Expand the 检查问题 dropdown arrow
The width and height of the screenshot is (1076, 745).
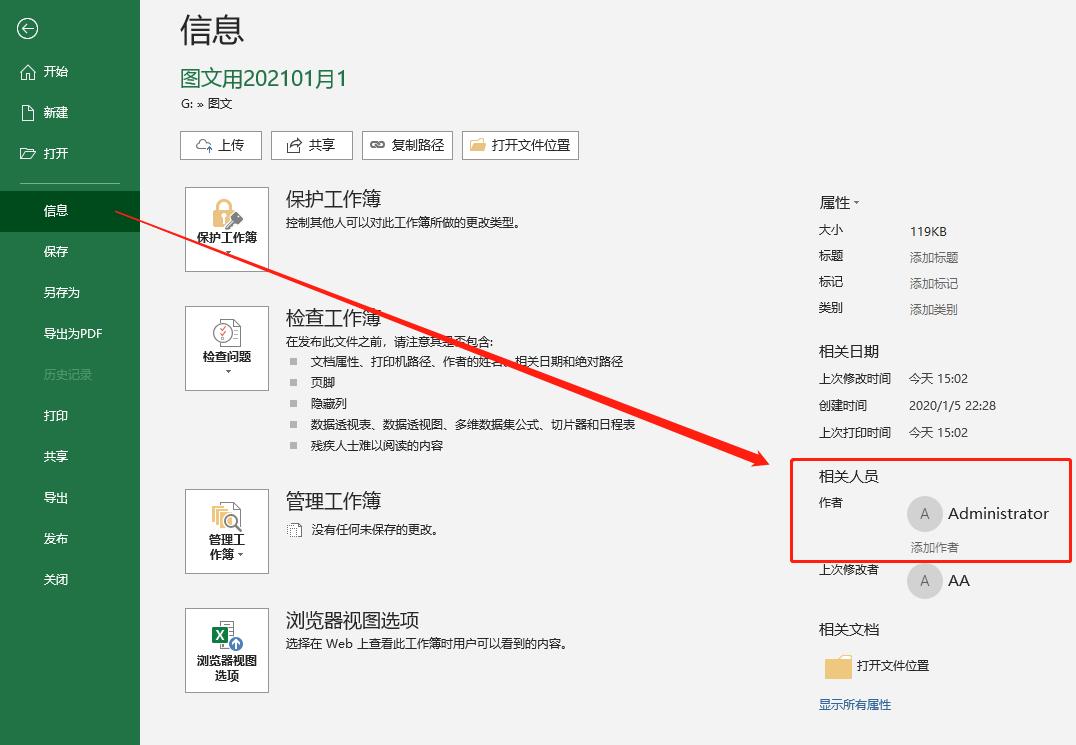click(x=226, y=370)
